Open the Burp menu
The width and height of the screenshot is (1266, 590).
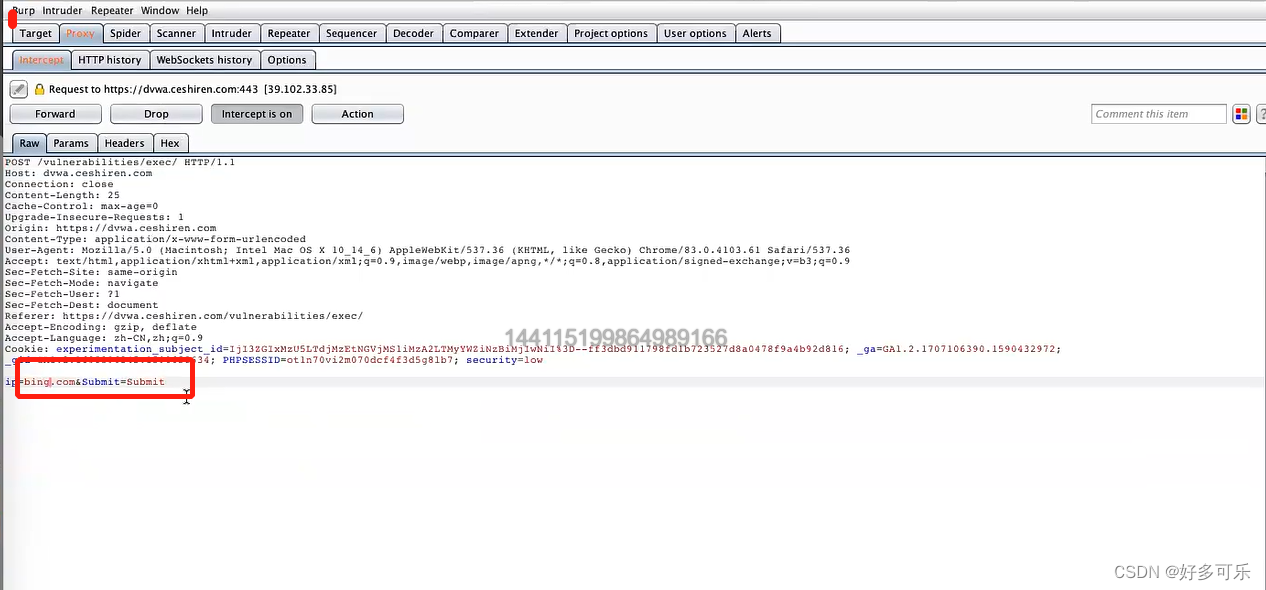(x=23, y=10)
